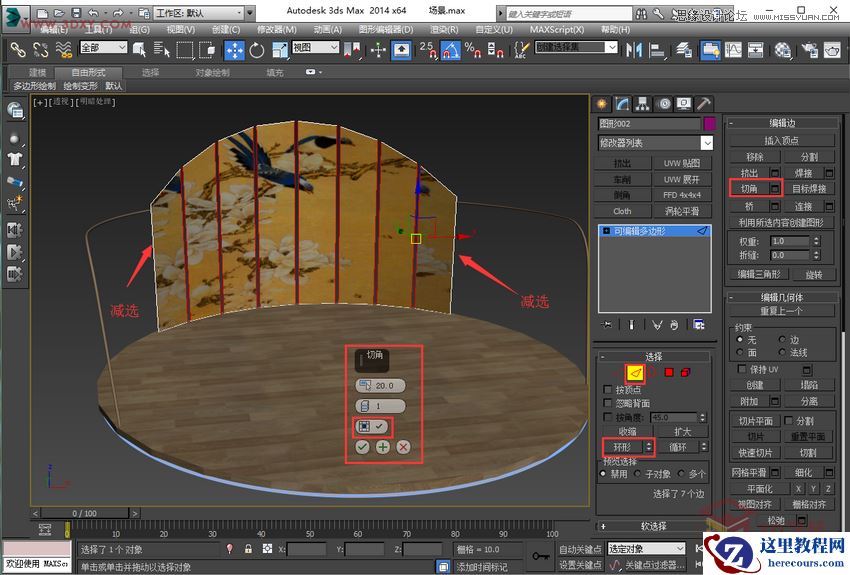Open Select by Name list
The image size is (850, 575).
pyautogui.click(x=162, y=50)
